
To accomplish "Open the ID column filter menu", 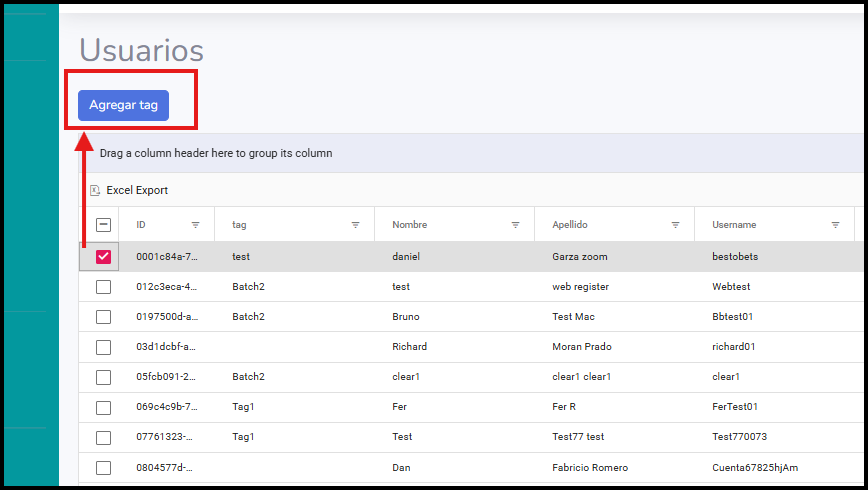I will pos(195,225).
